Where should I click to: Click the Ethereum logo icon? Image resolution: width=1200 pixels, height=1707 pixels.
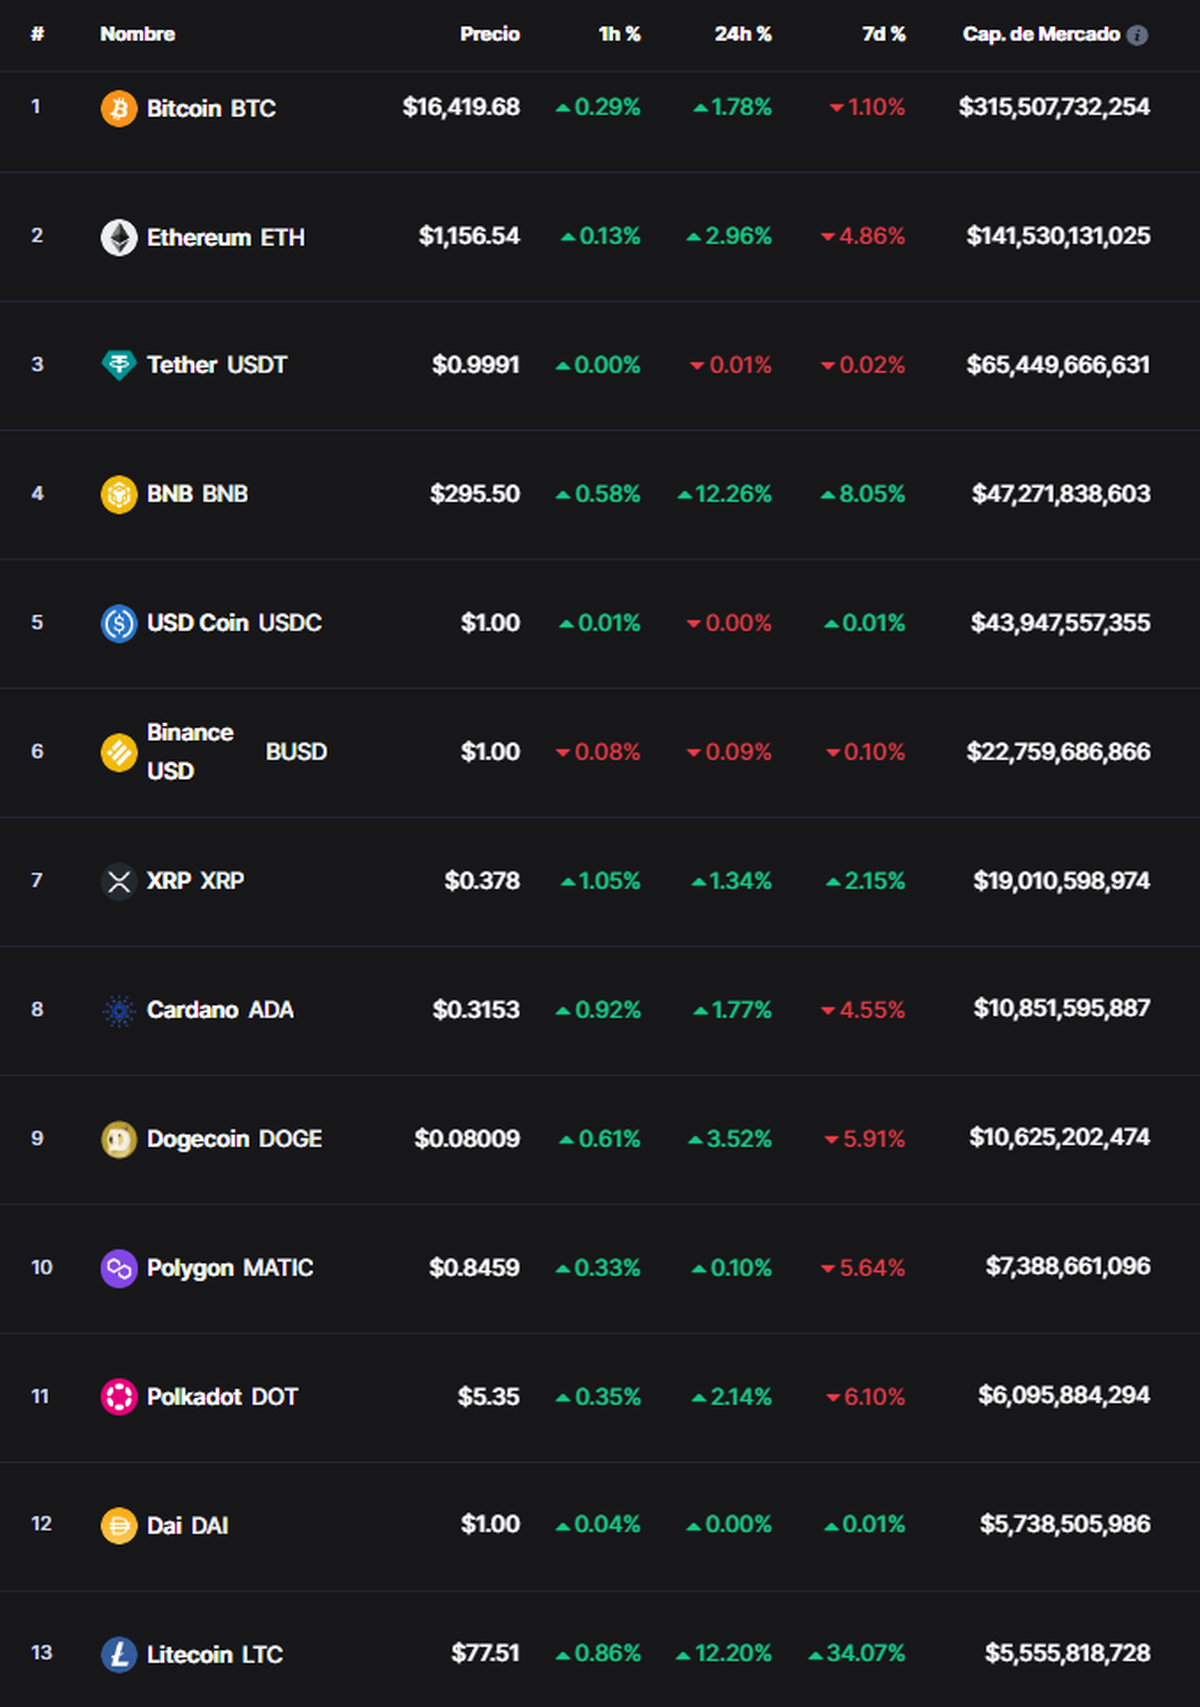118,237
